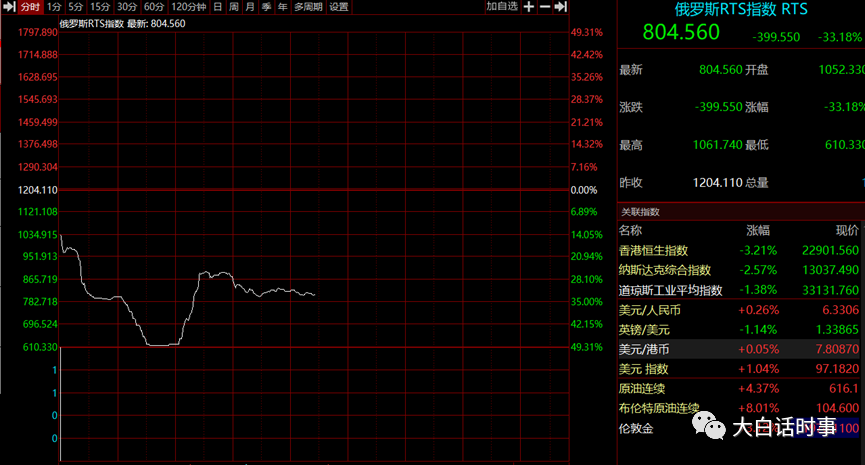The image size is (865, 465).
Task: Click the 33131.760 Dow Jones price
Action: 830,290
